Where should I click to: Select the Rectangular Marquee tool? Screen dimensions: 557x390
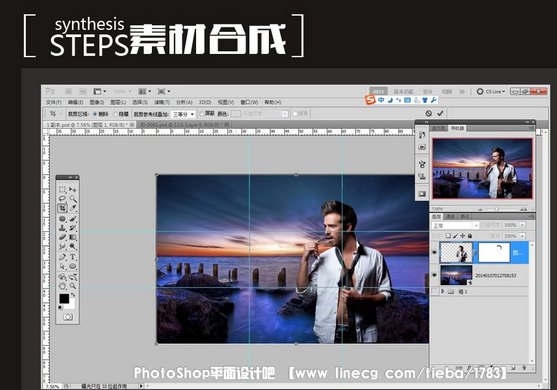coord(63,189)
